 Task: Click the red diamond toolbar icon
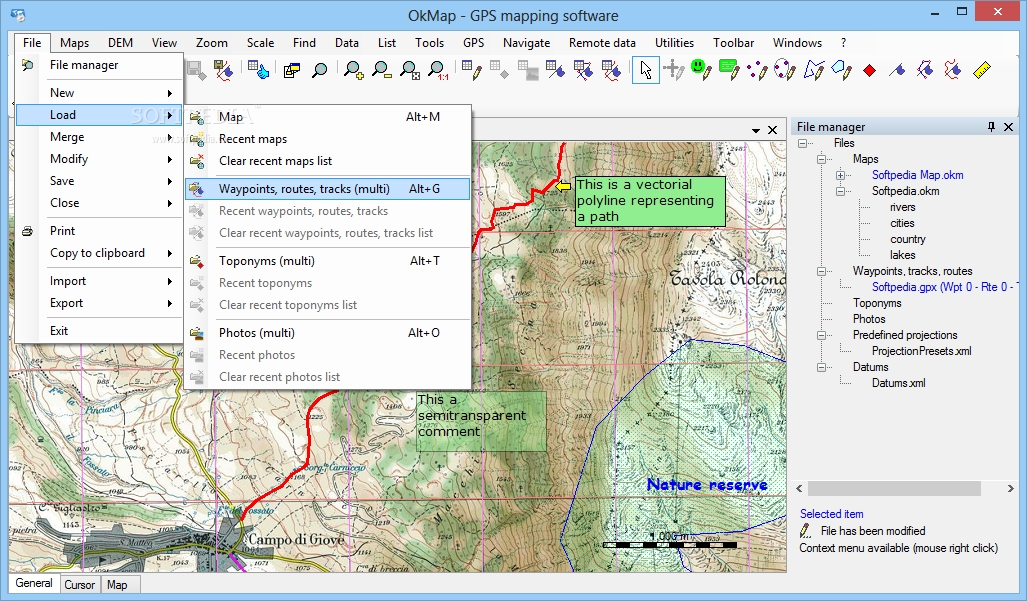point(870,70)
